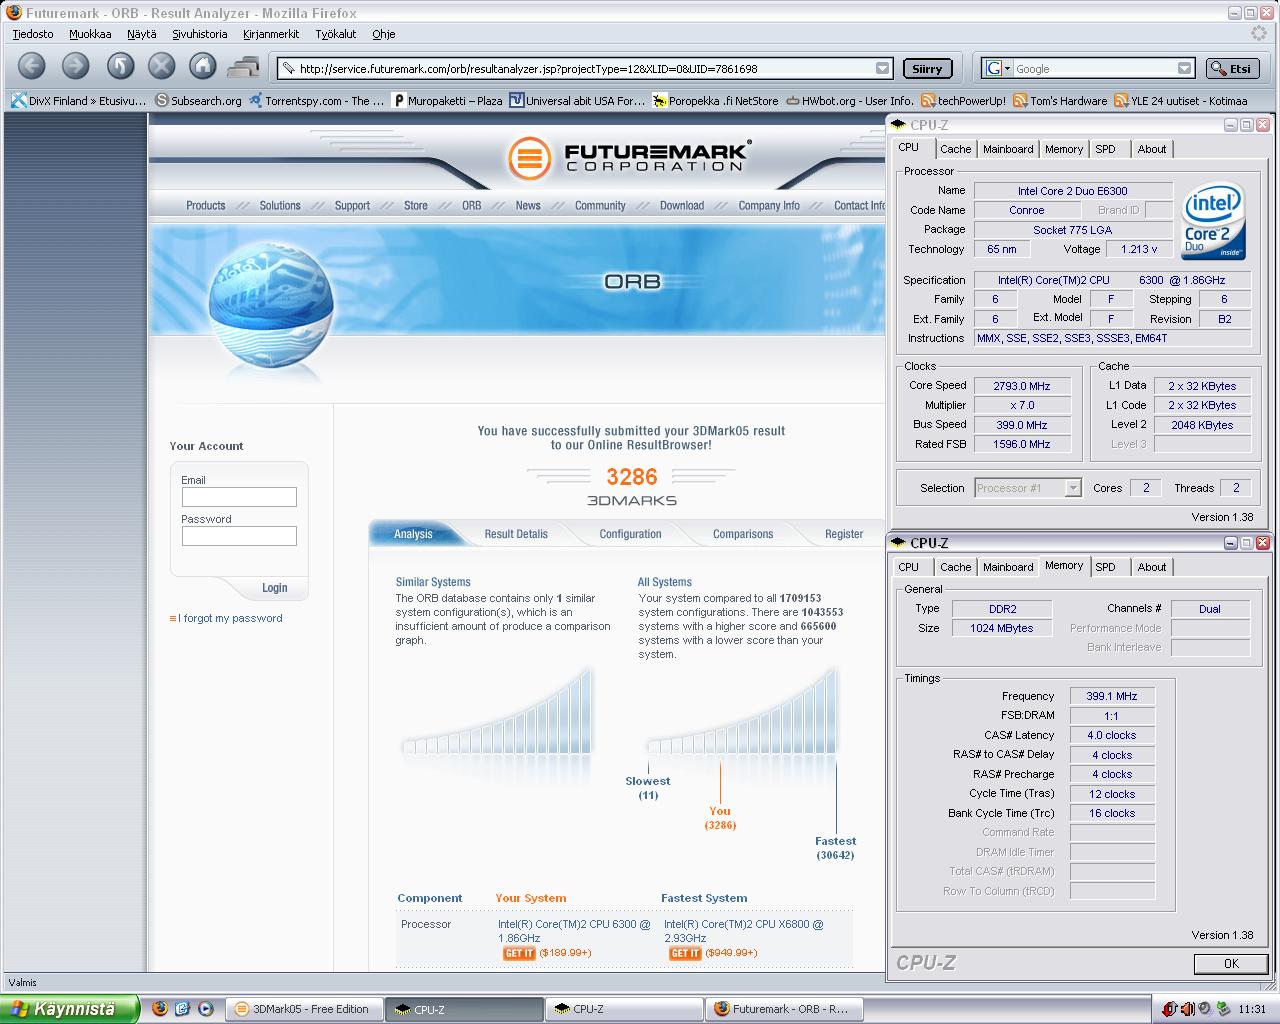Open the Työkalut menu
The height and width of the screenshot is (1024, 1280).
pos(336,34)
